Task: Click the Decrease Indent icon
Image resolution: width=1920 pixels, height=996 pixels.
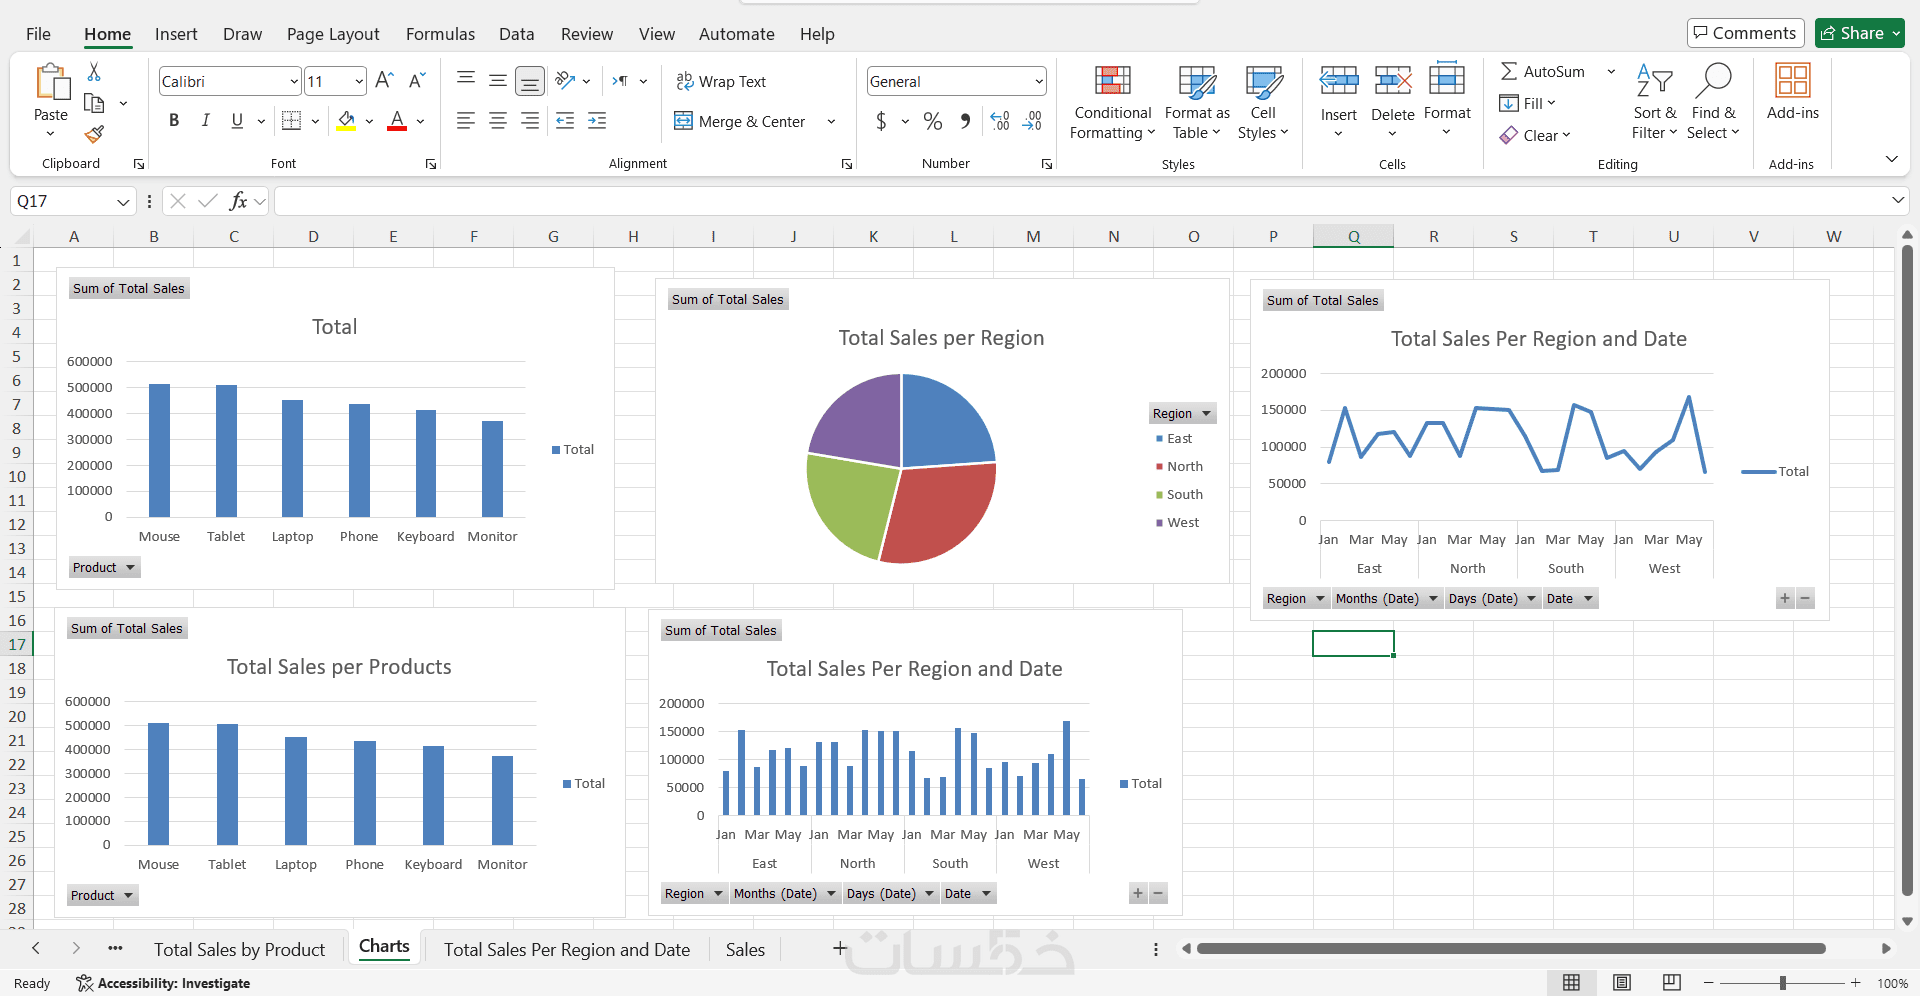Action: tap(565, 121)
